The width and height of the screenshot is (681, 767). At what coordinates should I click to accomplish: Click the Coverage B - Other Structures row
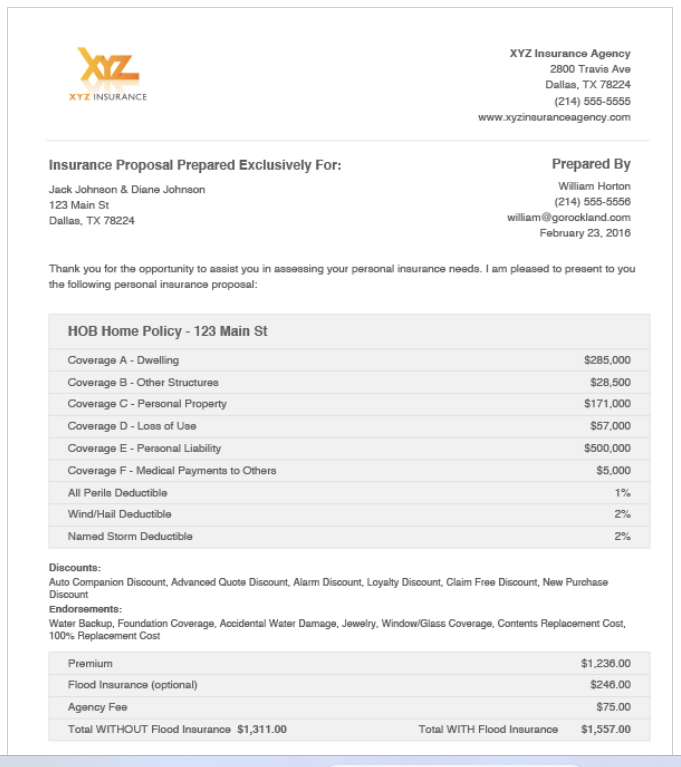click(349, 383)
